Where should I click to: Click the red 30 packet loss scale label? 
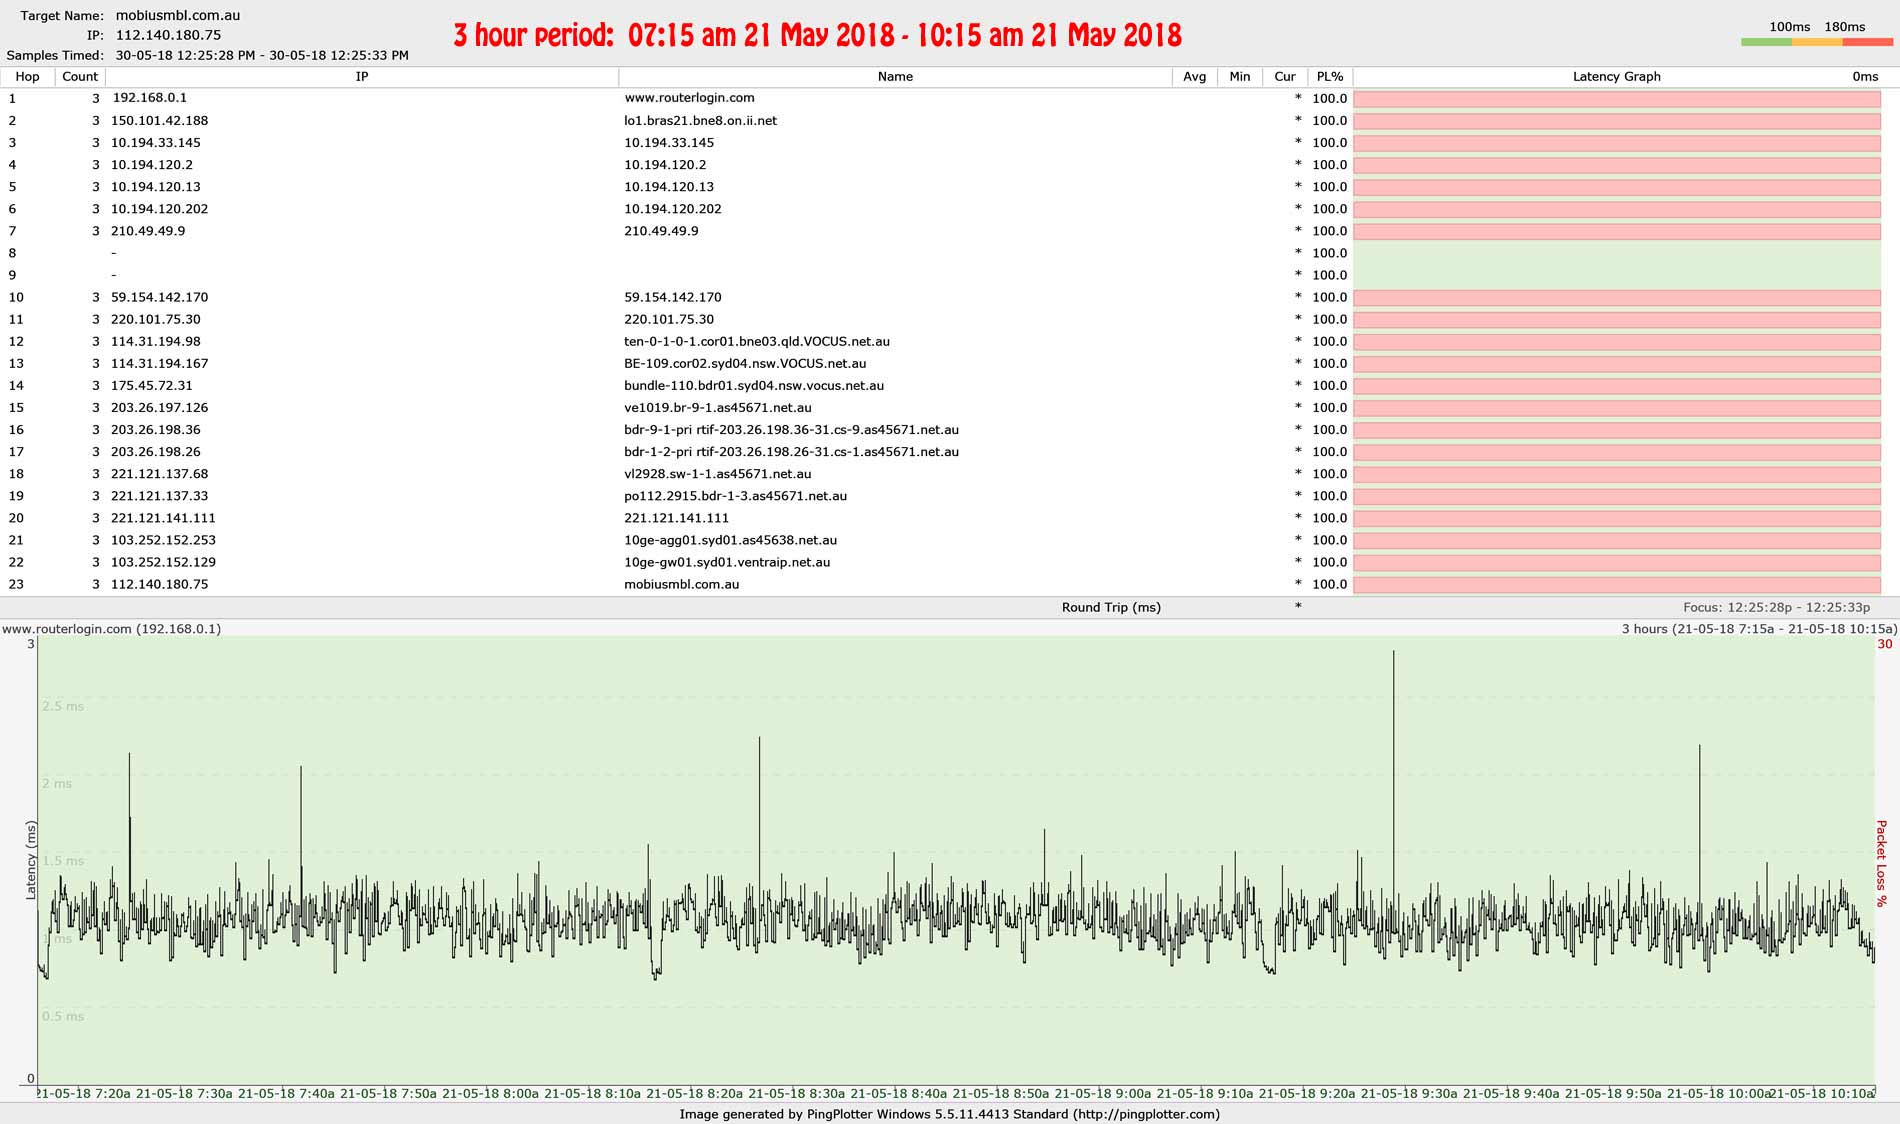click(x=1885, y=644)
